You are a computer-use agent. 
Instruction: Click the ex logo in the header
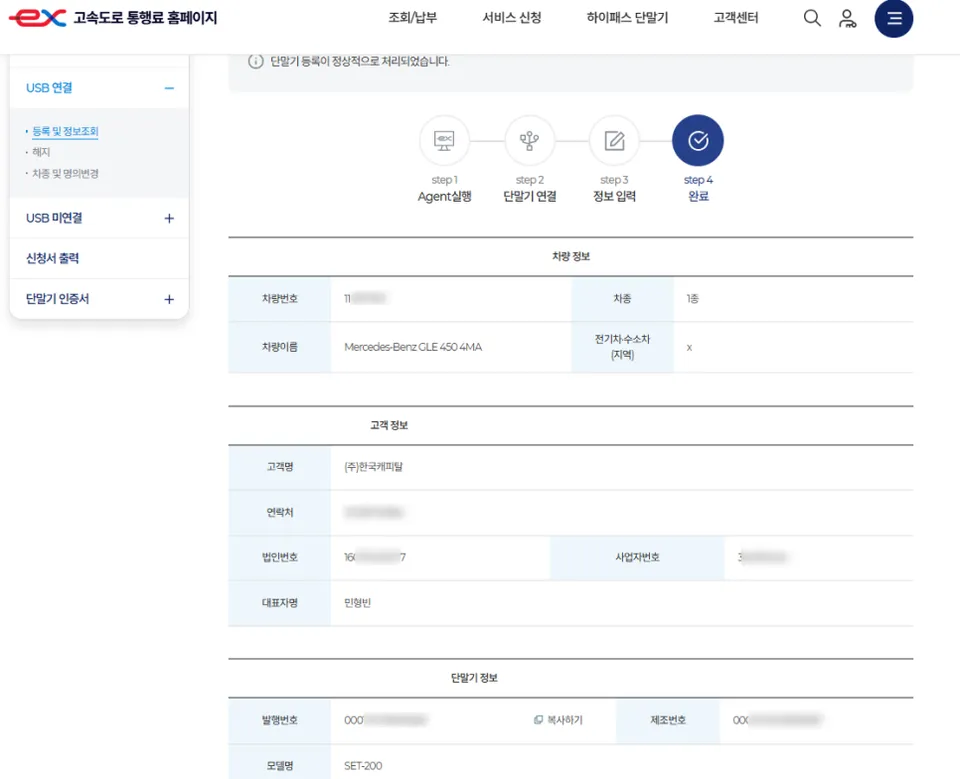pyautogui.click(x=37, y=18)
